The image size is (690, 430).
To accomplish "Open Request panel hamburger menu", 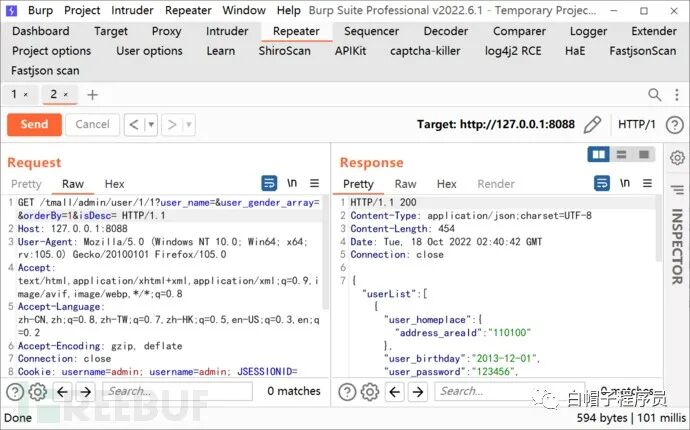I will [314, 183].
